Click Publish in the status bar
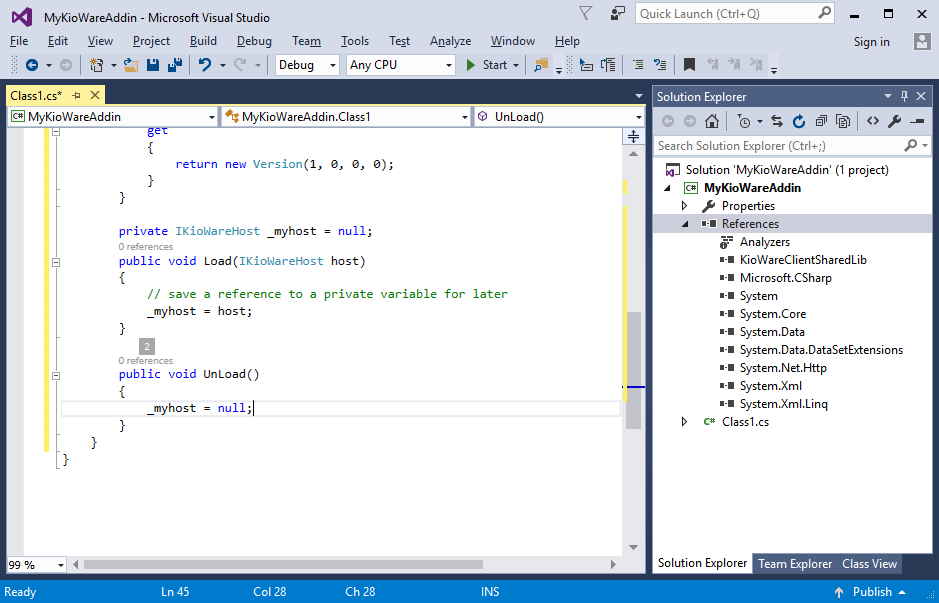 [x=872, y=592]
